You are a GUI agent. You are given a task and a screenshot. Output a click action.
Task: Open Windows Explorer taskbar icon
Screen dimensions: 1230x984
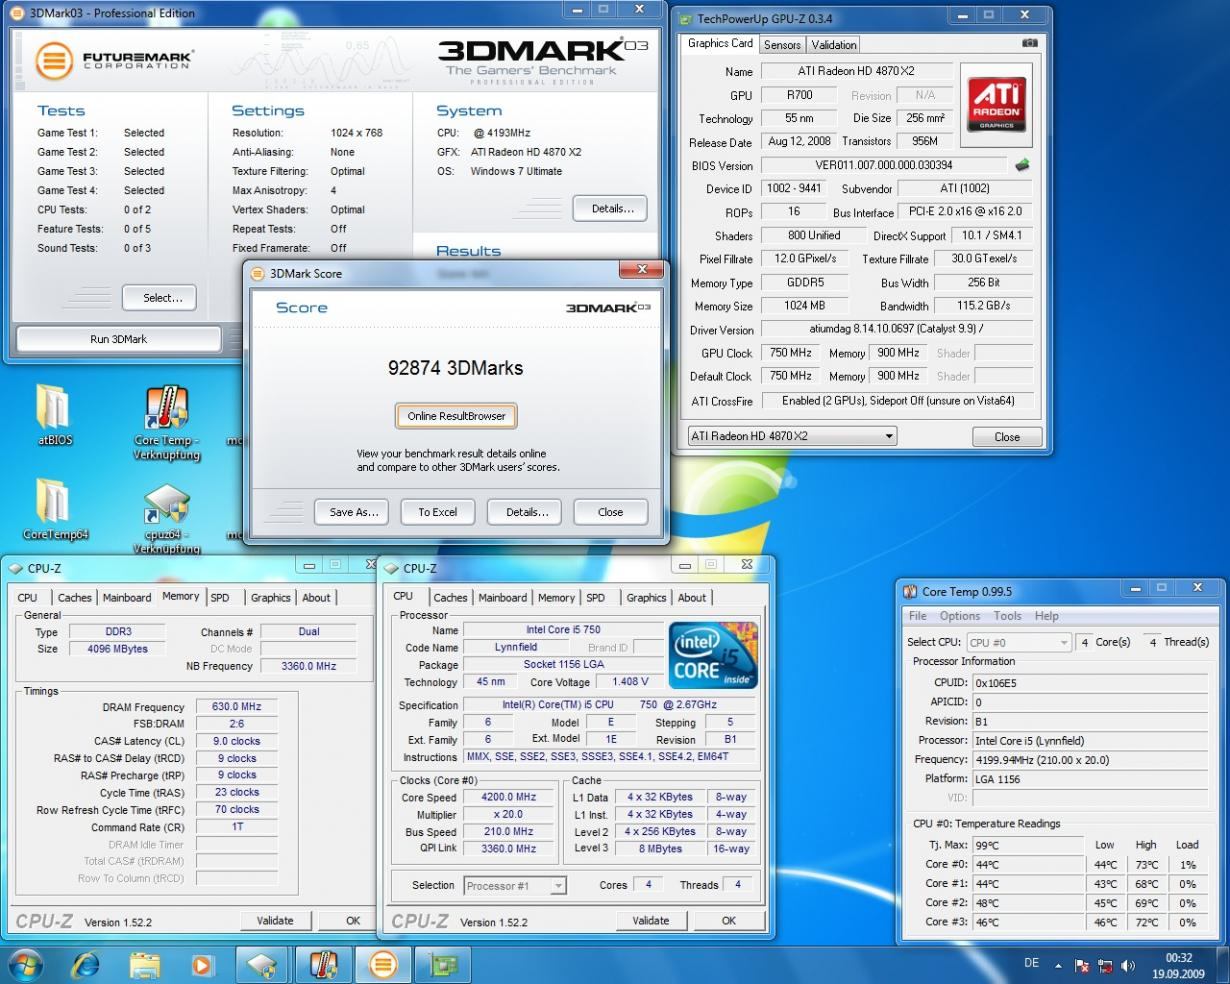pos(145,965)
